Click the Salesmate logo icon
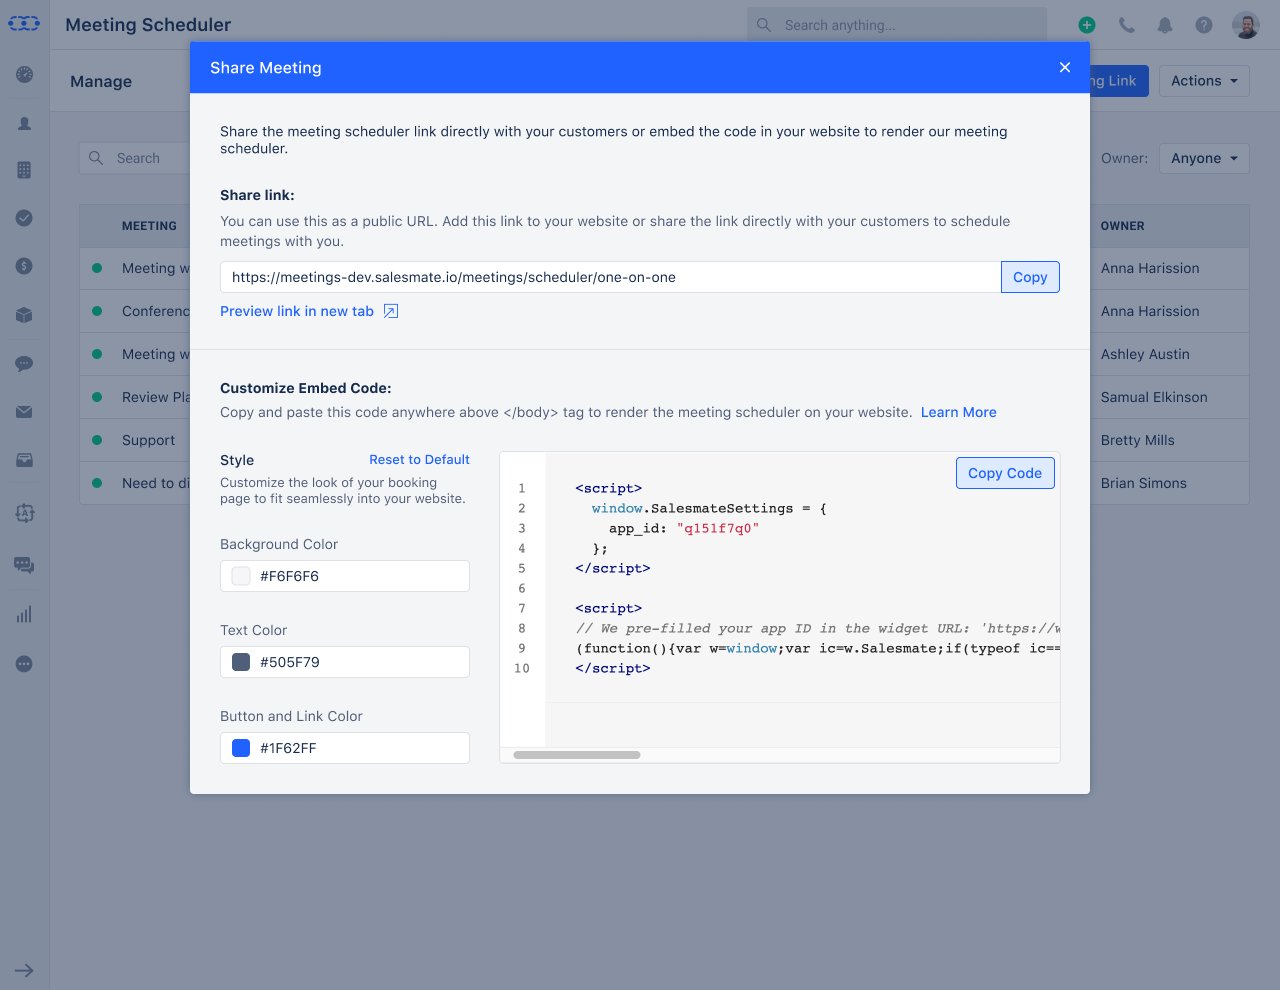The image size is (1280, 990). (x=24, y=23)
